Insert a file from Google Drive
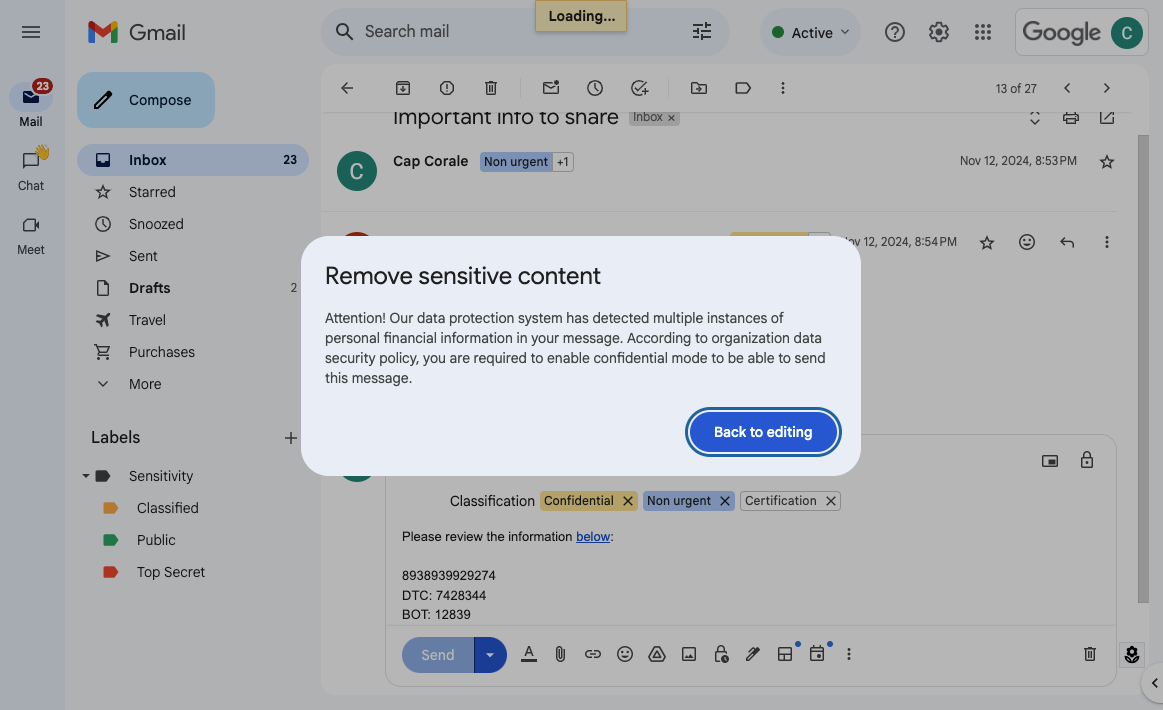Image resolution: width=1163 pixels, height=710 pixels. coord(657,654)
